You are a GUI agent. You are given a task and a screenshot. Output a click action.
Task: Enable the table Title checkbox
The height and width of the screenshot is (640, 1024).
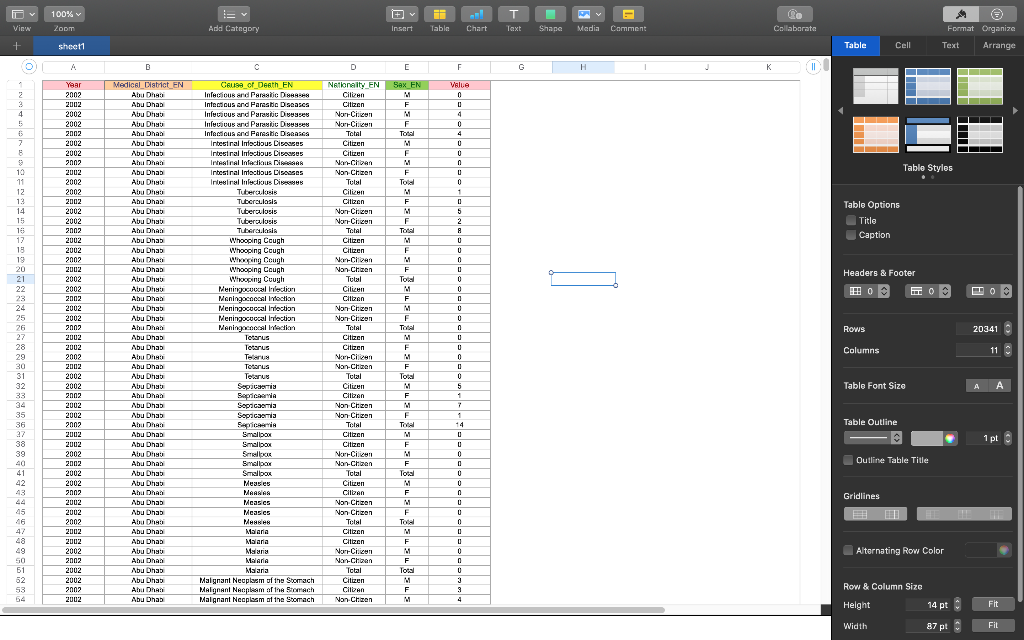tap(849, 220)
